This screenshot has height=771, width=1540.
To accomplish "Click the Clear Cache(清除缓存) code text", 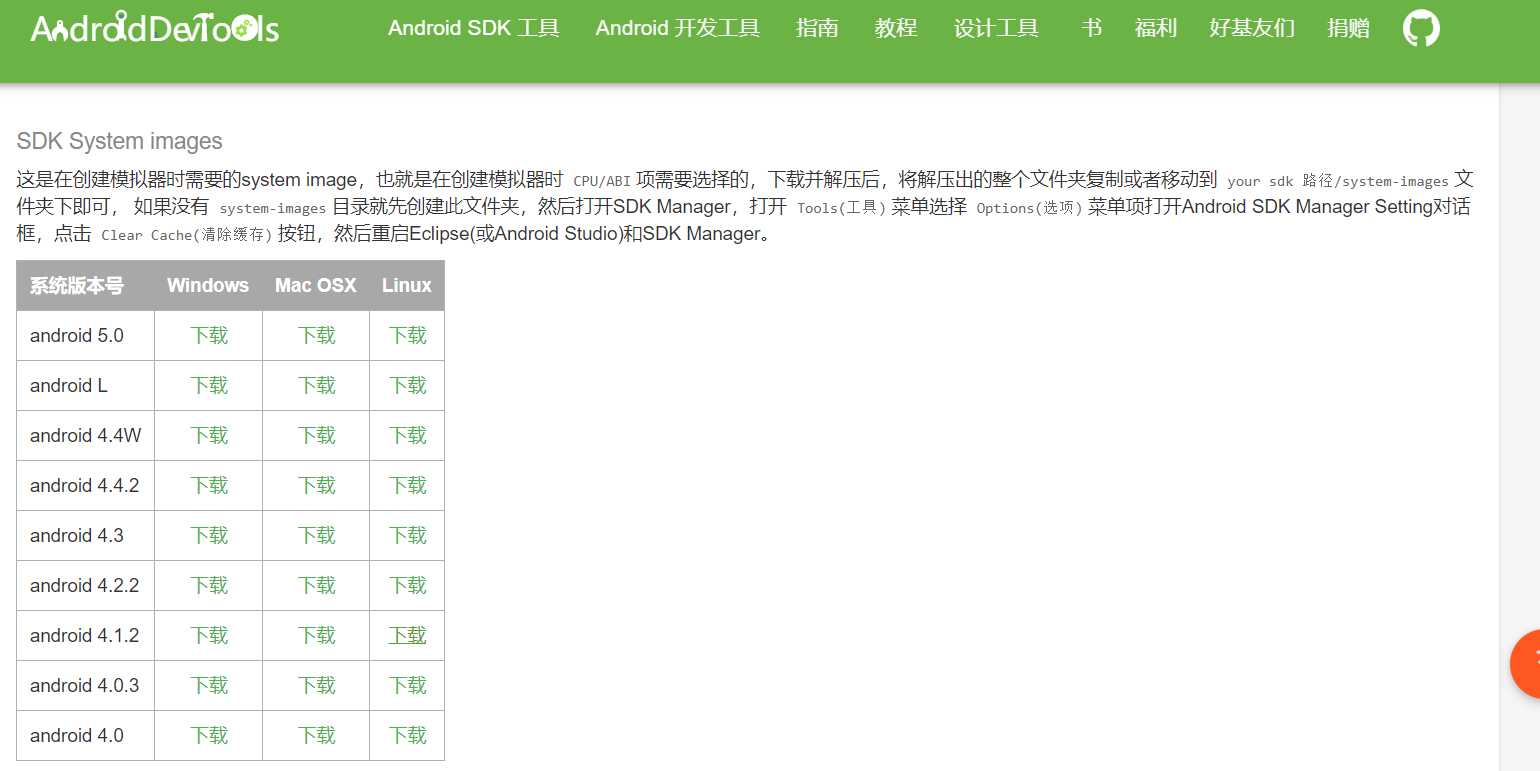I will click(187, 235).
